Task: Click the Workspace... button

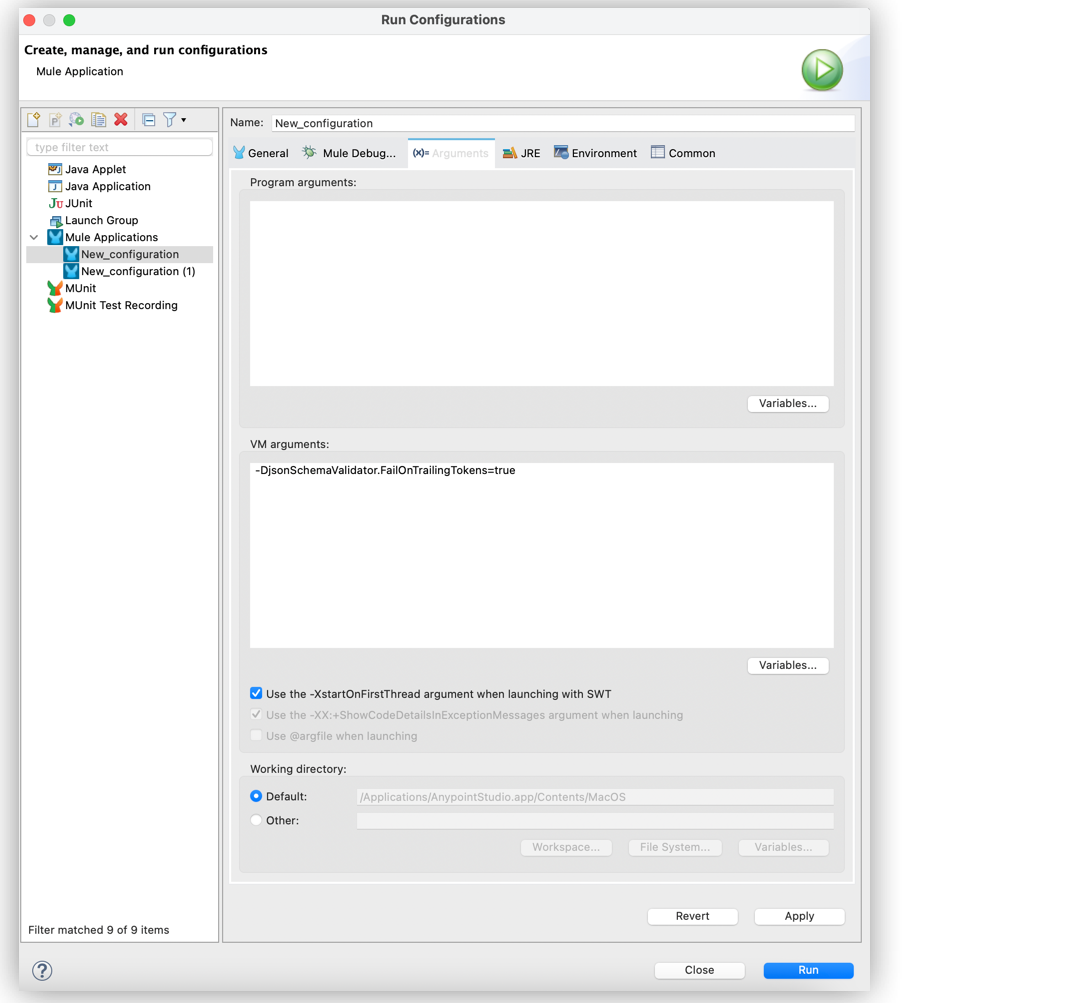Action: coord(566,848)
